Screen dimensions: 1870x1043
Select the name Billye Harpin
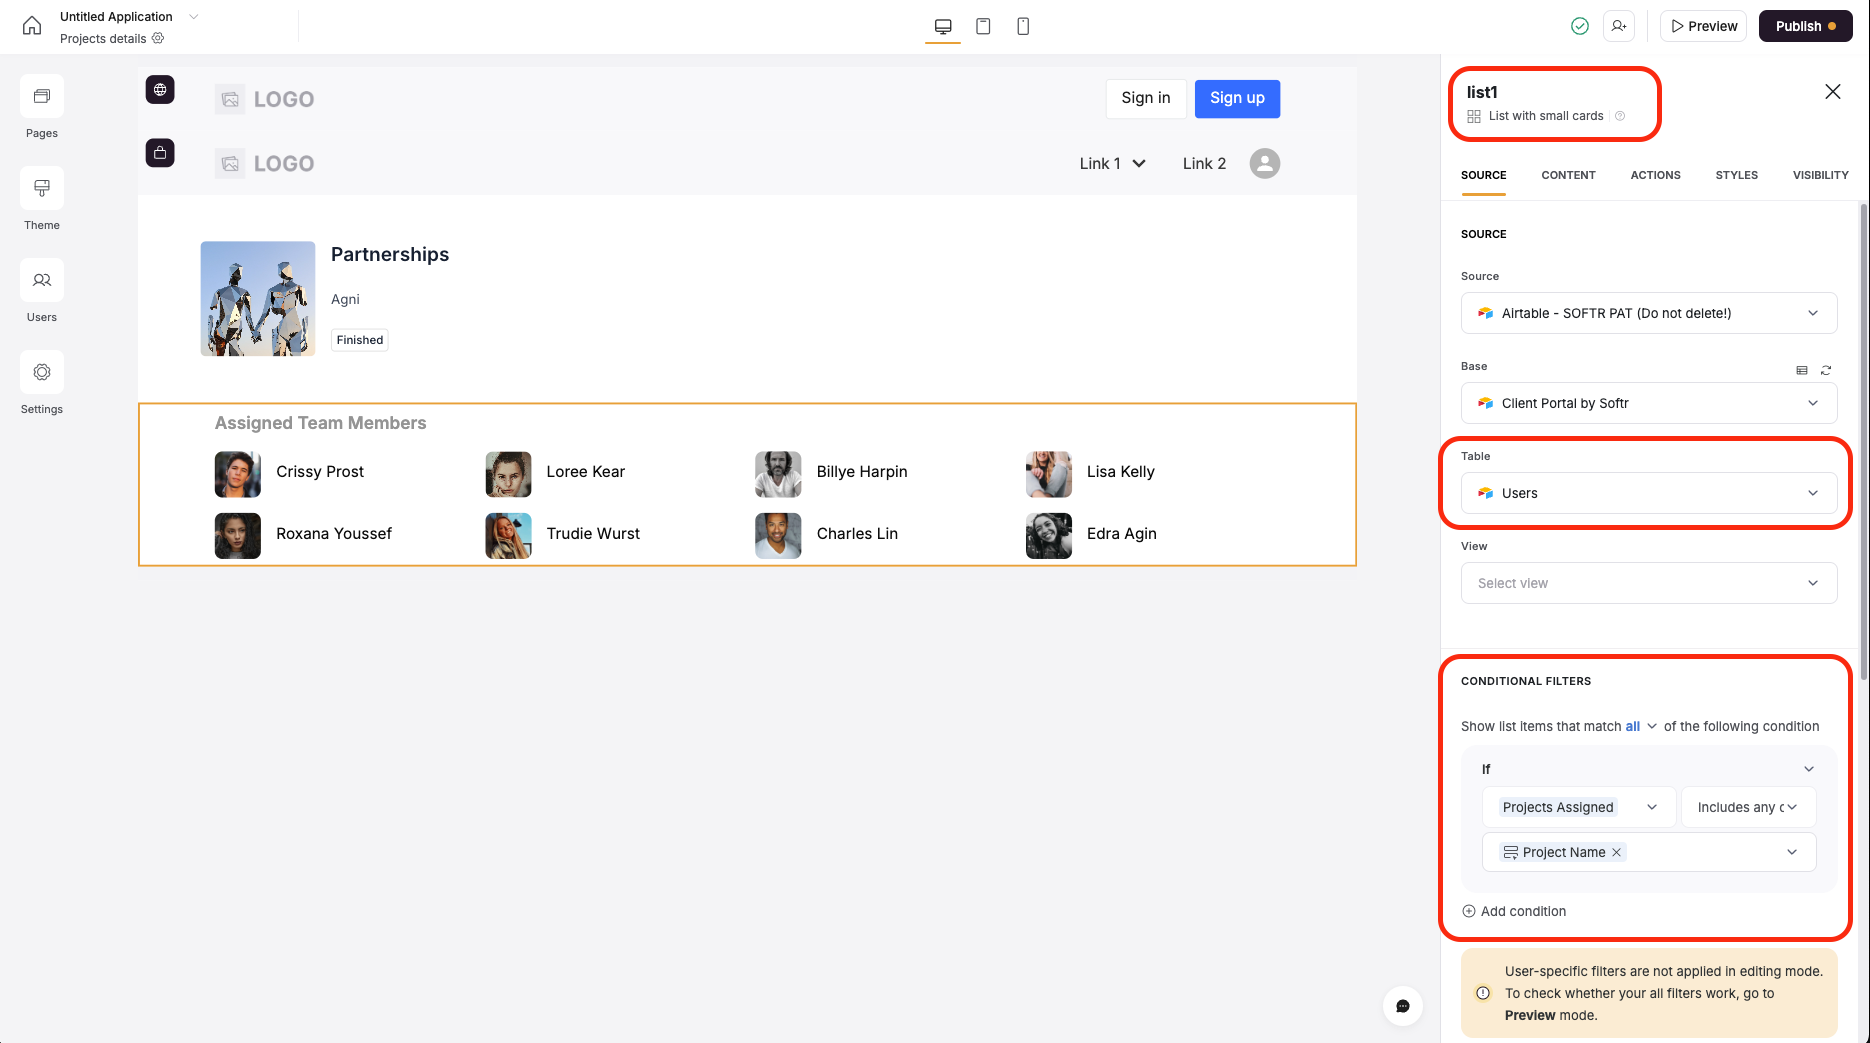862,472
